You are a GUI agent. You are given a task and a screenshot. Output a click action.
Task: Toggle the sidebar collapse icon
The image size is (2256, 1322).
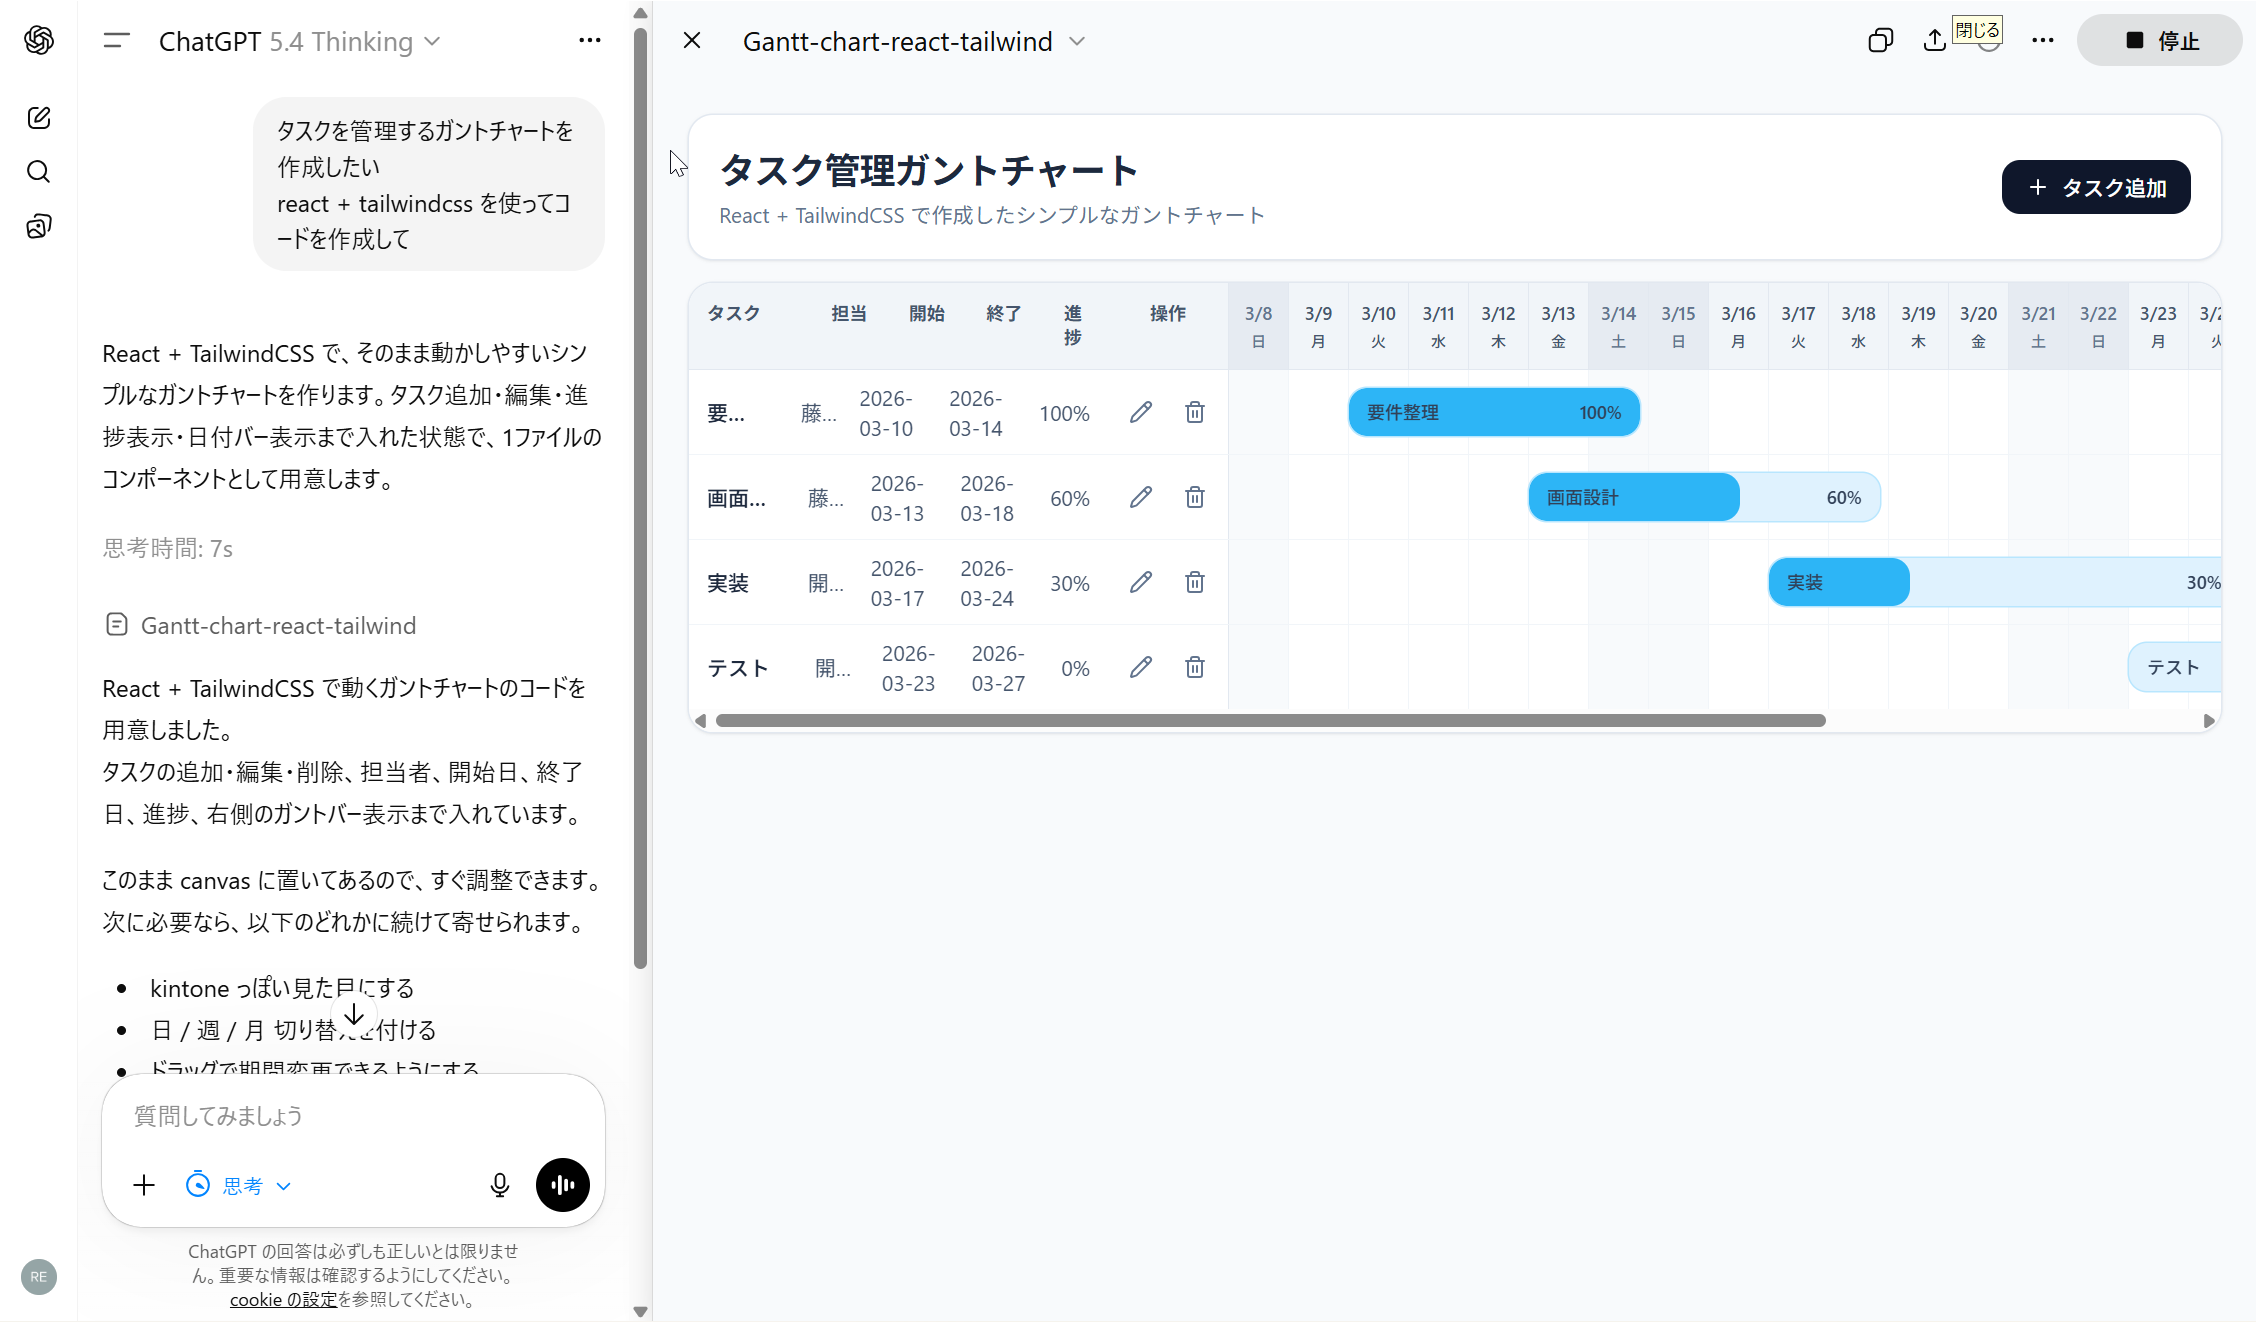tap(117, 41)
